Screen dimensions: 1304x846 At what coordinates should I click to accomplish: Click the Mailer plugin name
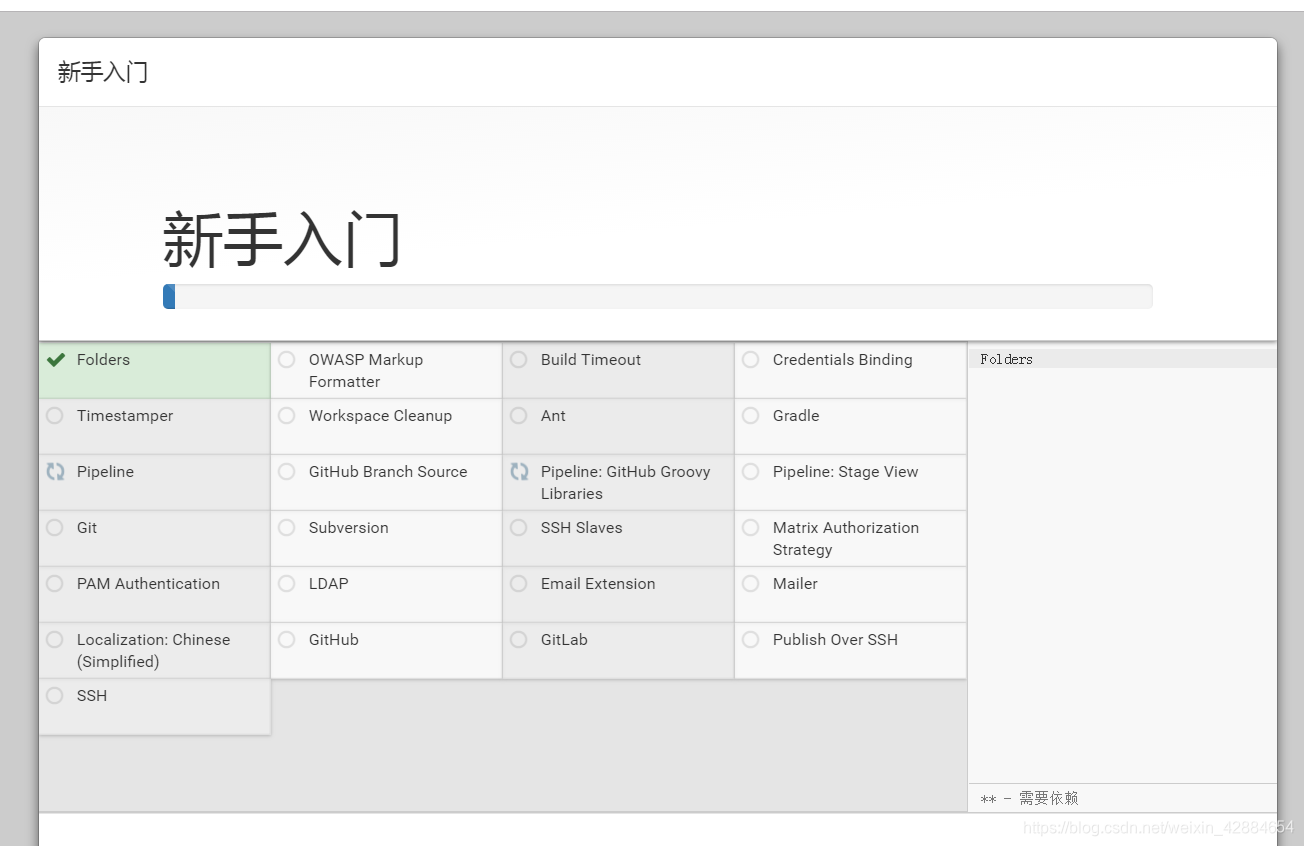coord(795,584)
